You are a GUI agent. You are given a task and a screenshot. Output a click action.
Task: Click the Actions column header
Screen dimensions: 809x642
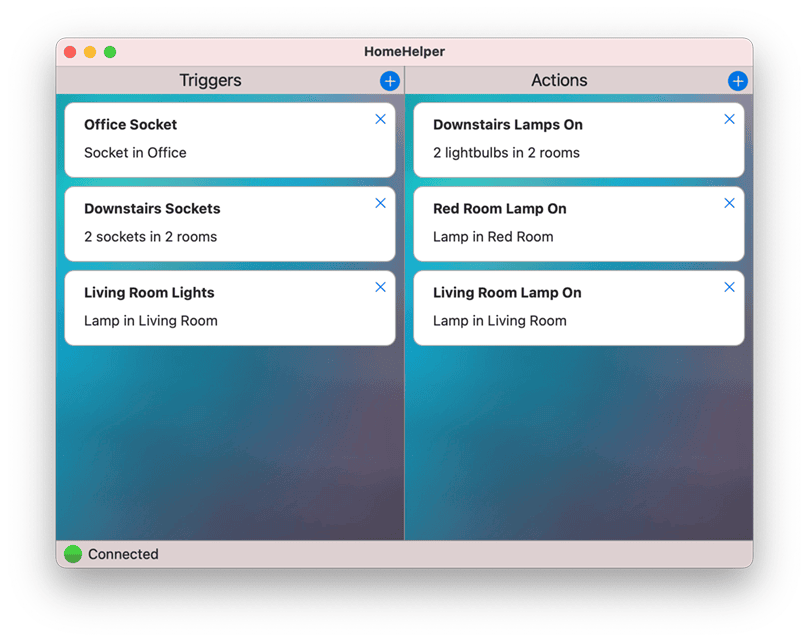tap(559, 80)
